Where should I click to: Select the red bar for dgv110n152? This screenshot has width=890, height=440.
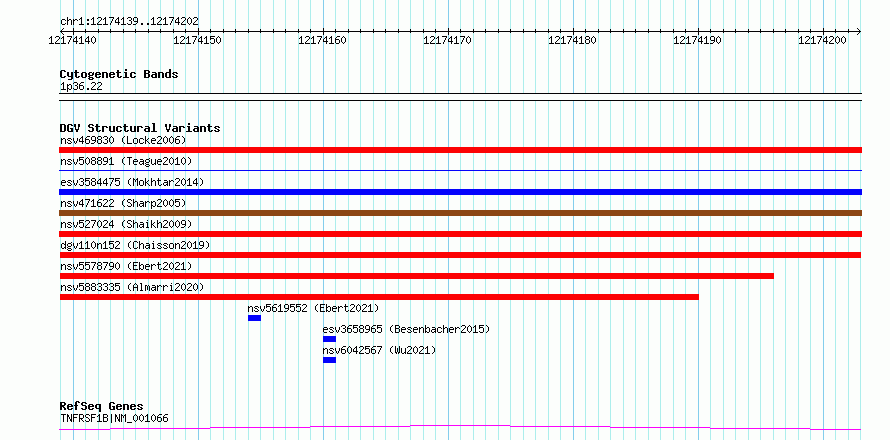[x=460, y=255]
